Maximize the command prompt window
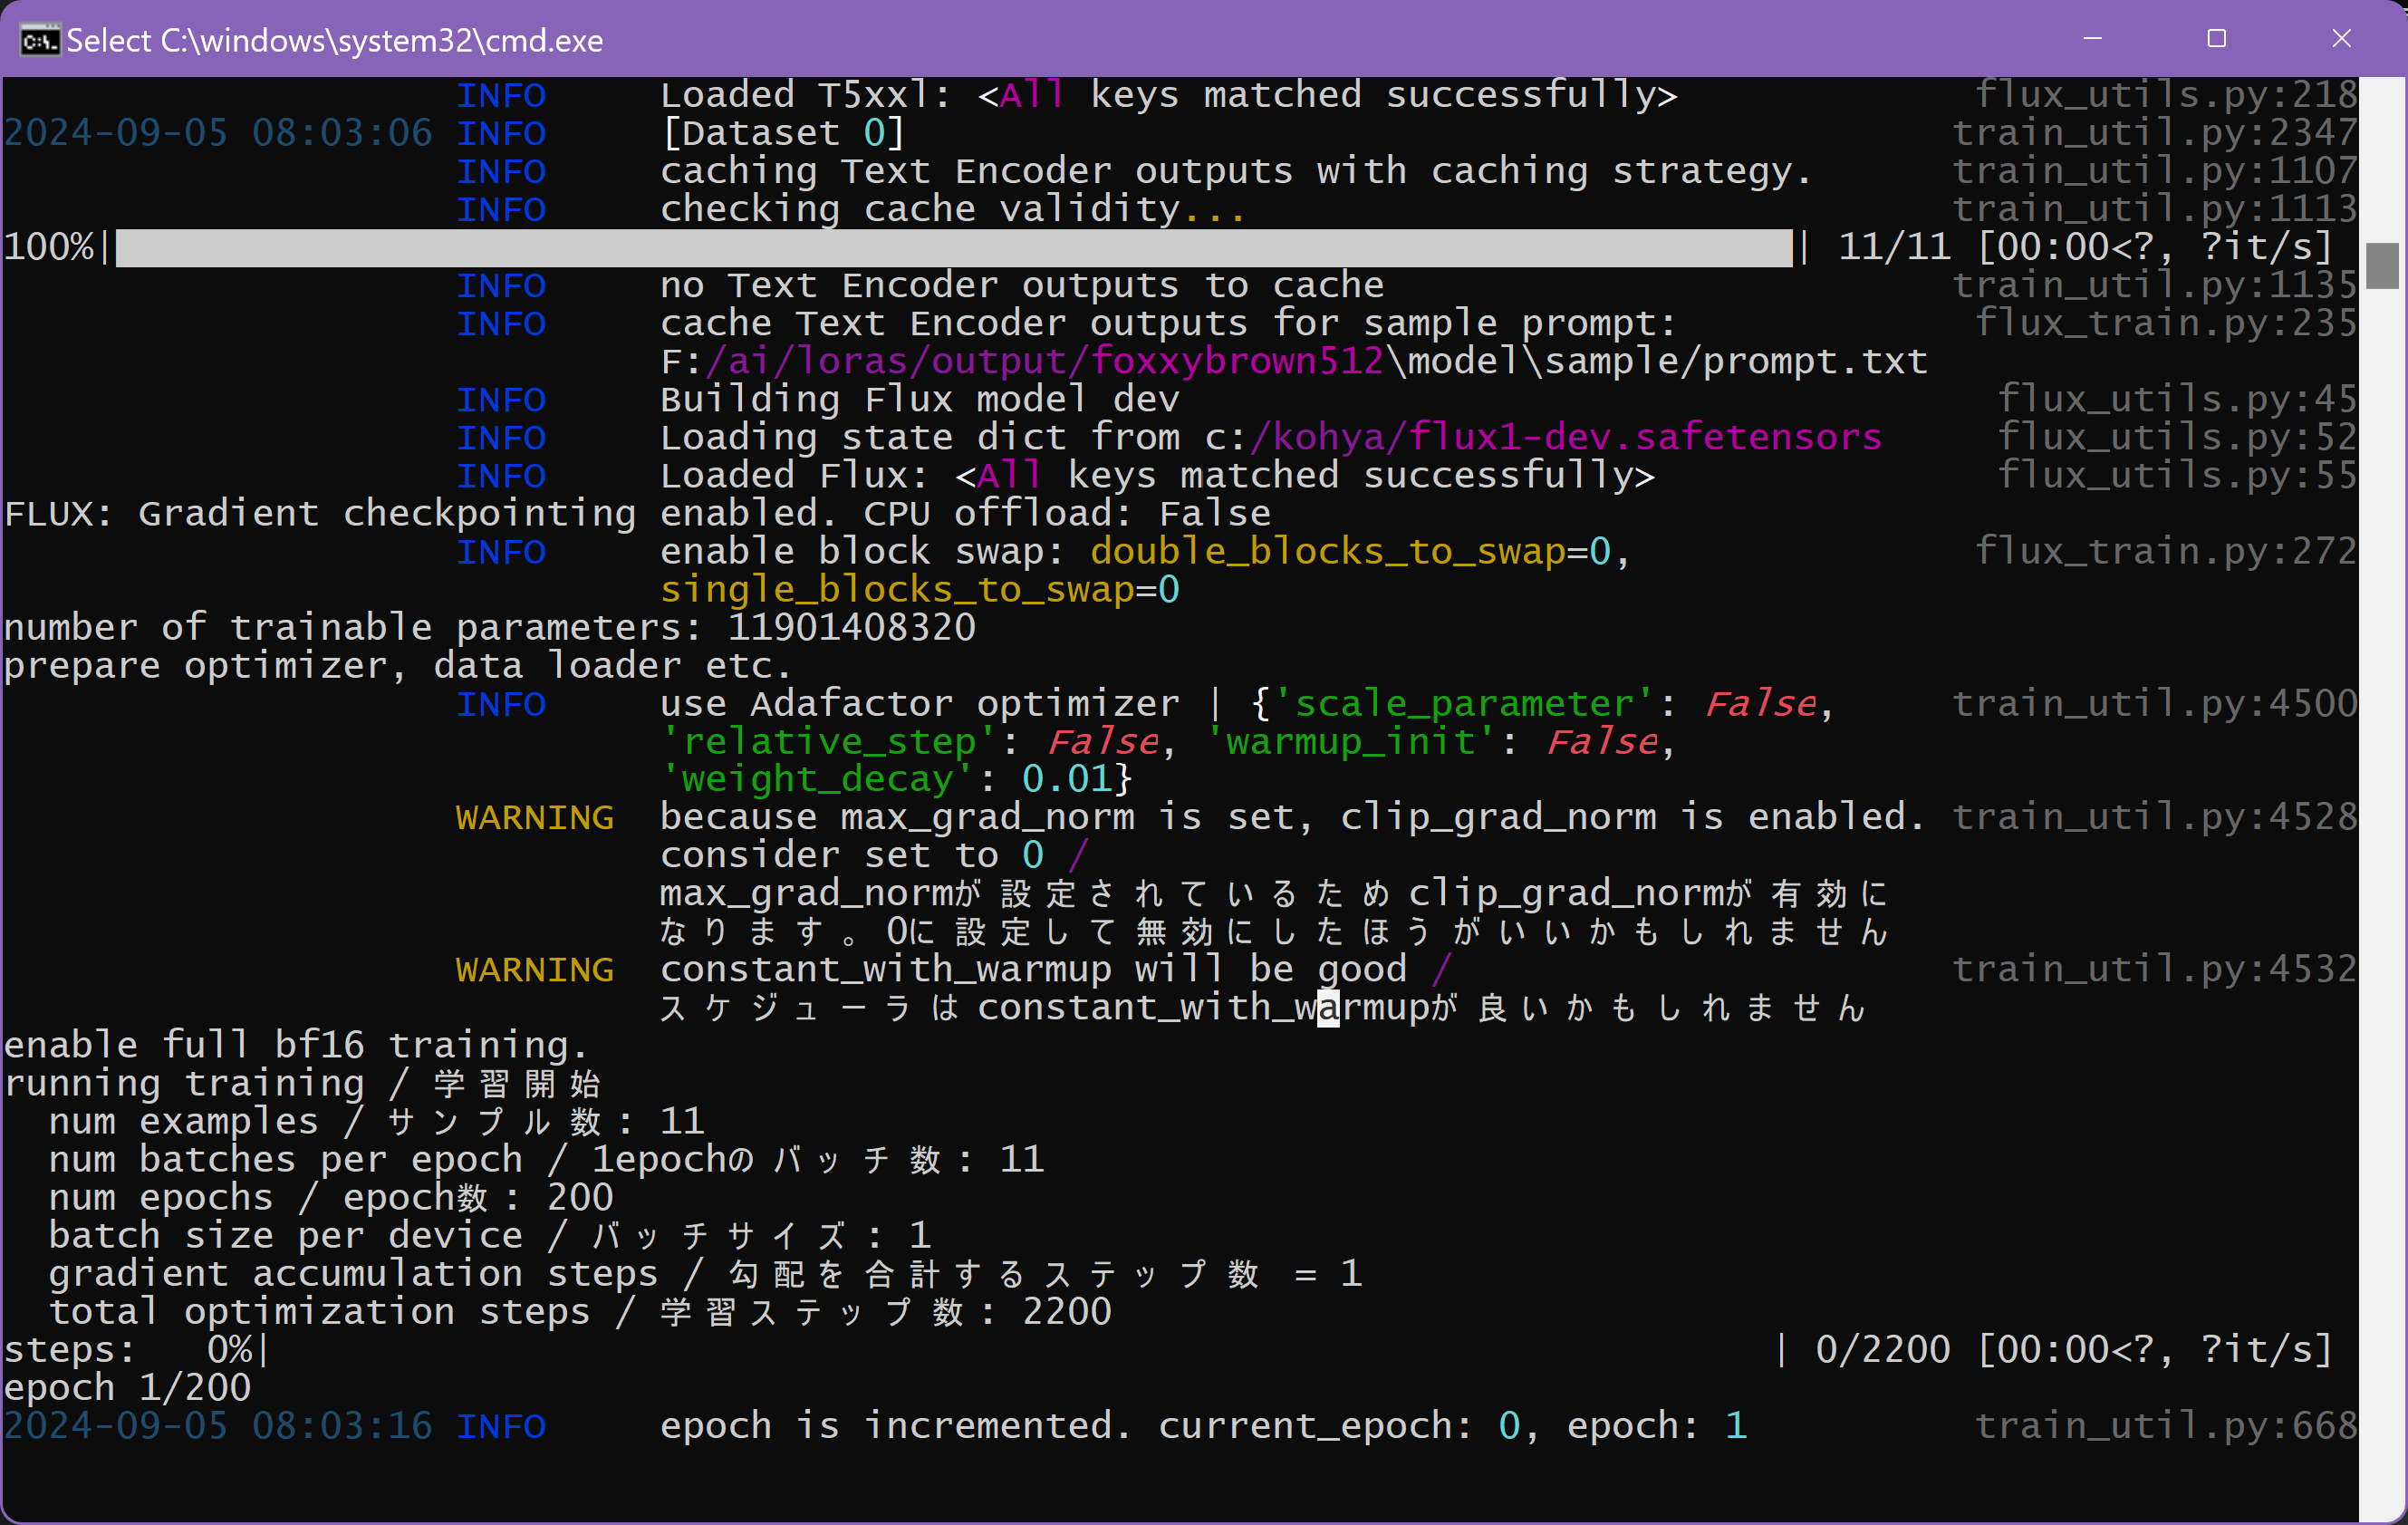 pyautogui.click(x=2216, y=39)
